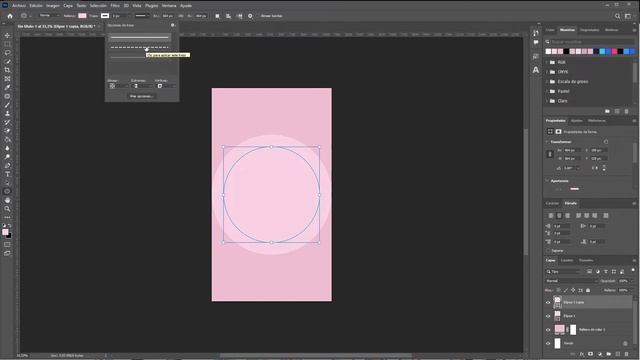
Task: Collapse the Transformar section
Action: 547,142
